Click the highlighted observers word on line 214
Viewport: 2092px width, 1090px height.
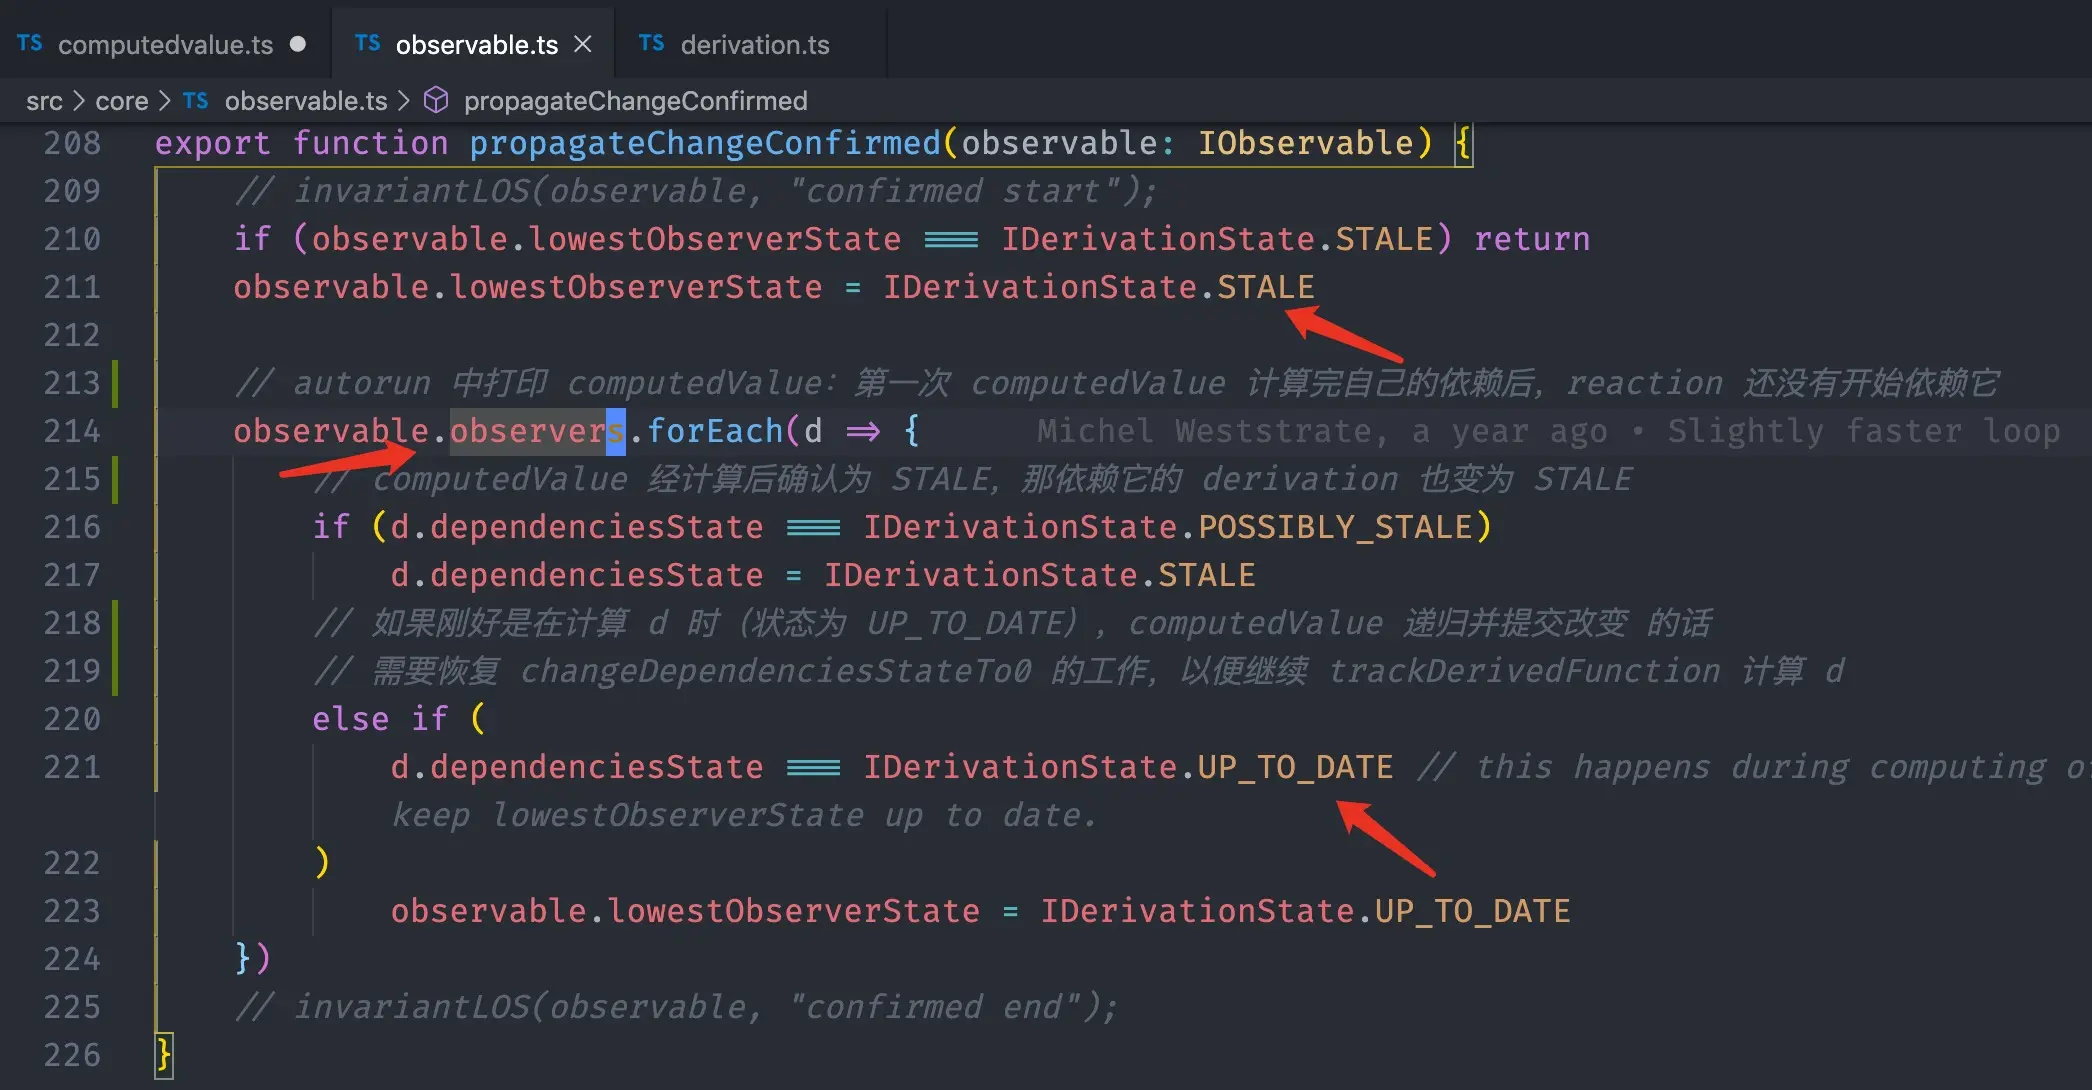click(536, 431)
